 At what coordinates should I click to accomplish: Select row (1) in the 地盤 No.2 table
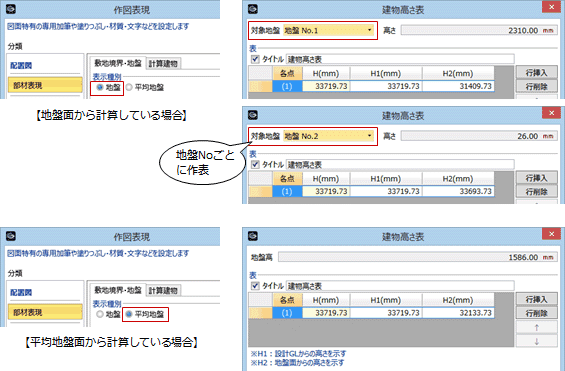(287, 191)
